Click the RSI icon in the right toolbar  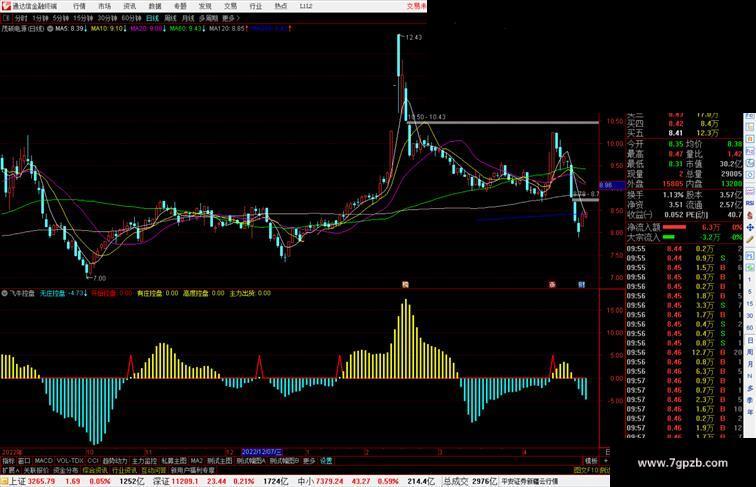(x=750, y=204)
